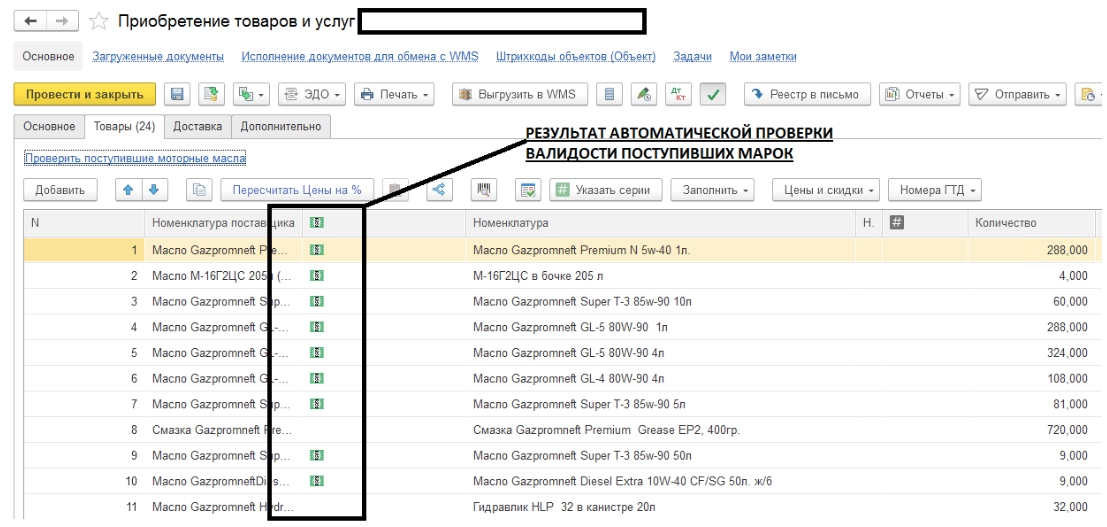Image resolution: width=1107 pixels, height=527 pixels.
Task: Click marking status icon for Super T-3 85w-90 50л row
Action: [x=317, y=456]
